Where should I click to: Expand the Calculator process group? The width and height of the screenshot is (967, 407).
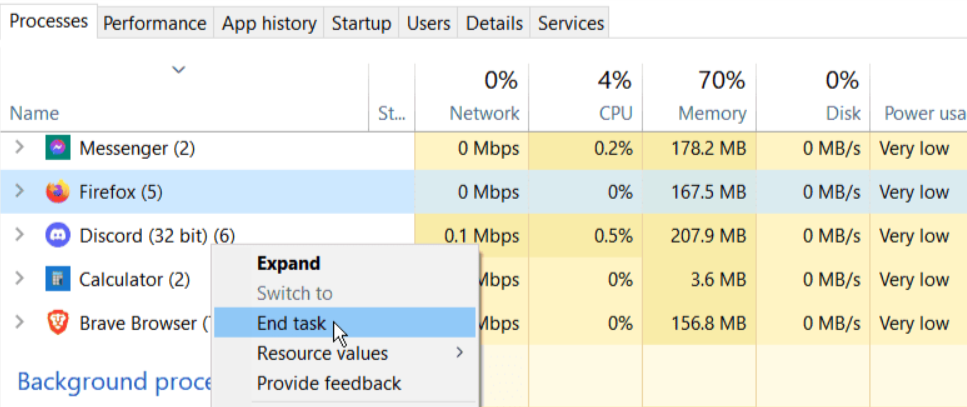(x=18, y=279)
